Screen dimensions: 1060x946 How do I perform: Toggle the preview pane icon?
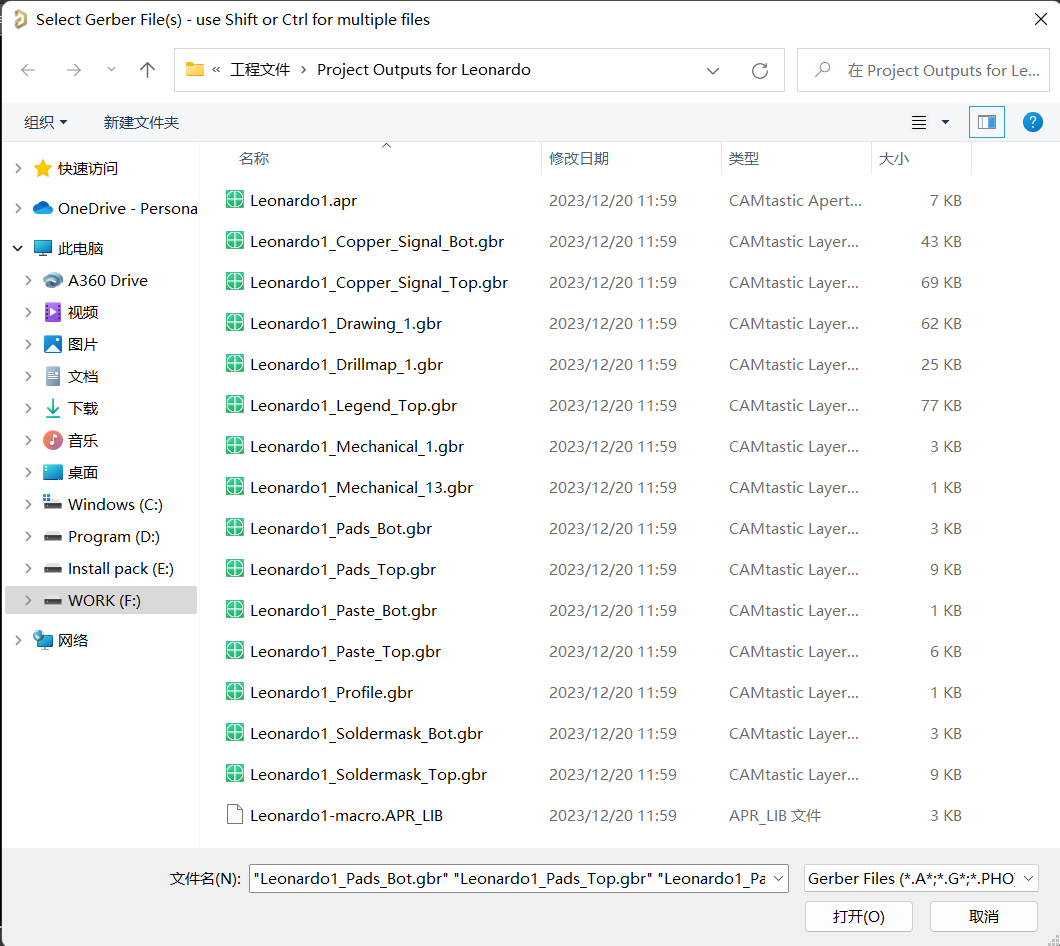tap(986, 122)
